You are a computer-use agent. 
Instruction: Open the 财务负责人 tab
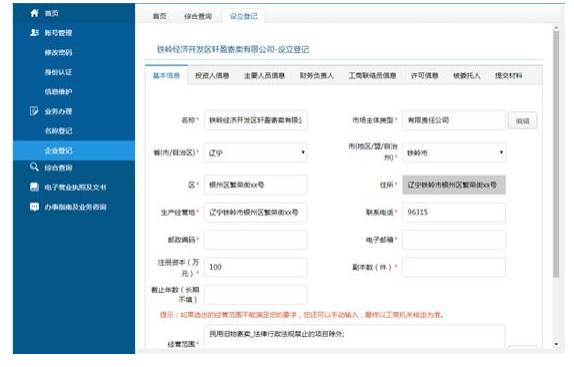pyautogui.click(x=316, y=75)
